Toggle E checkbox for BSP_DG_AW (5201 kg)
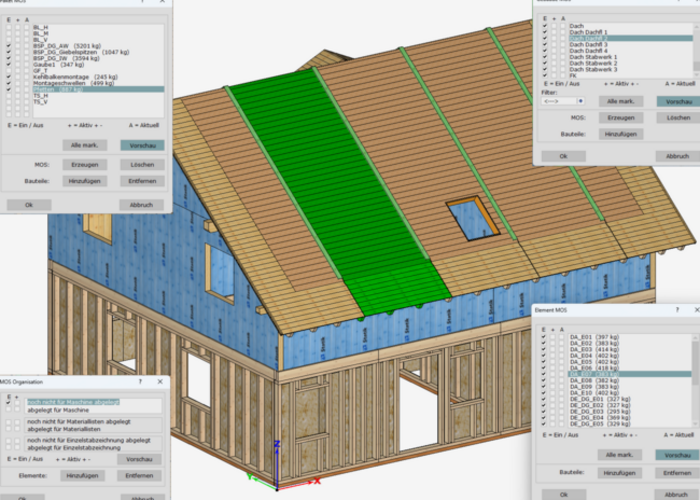 [9, 46]
